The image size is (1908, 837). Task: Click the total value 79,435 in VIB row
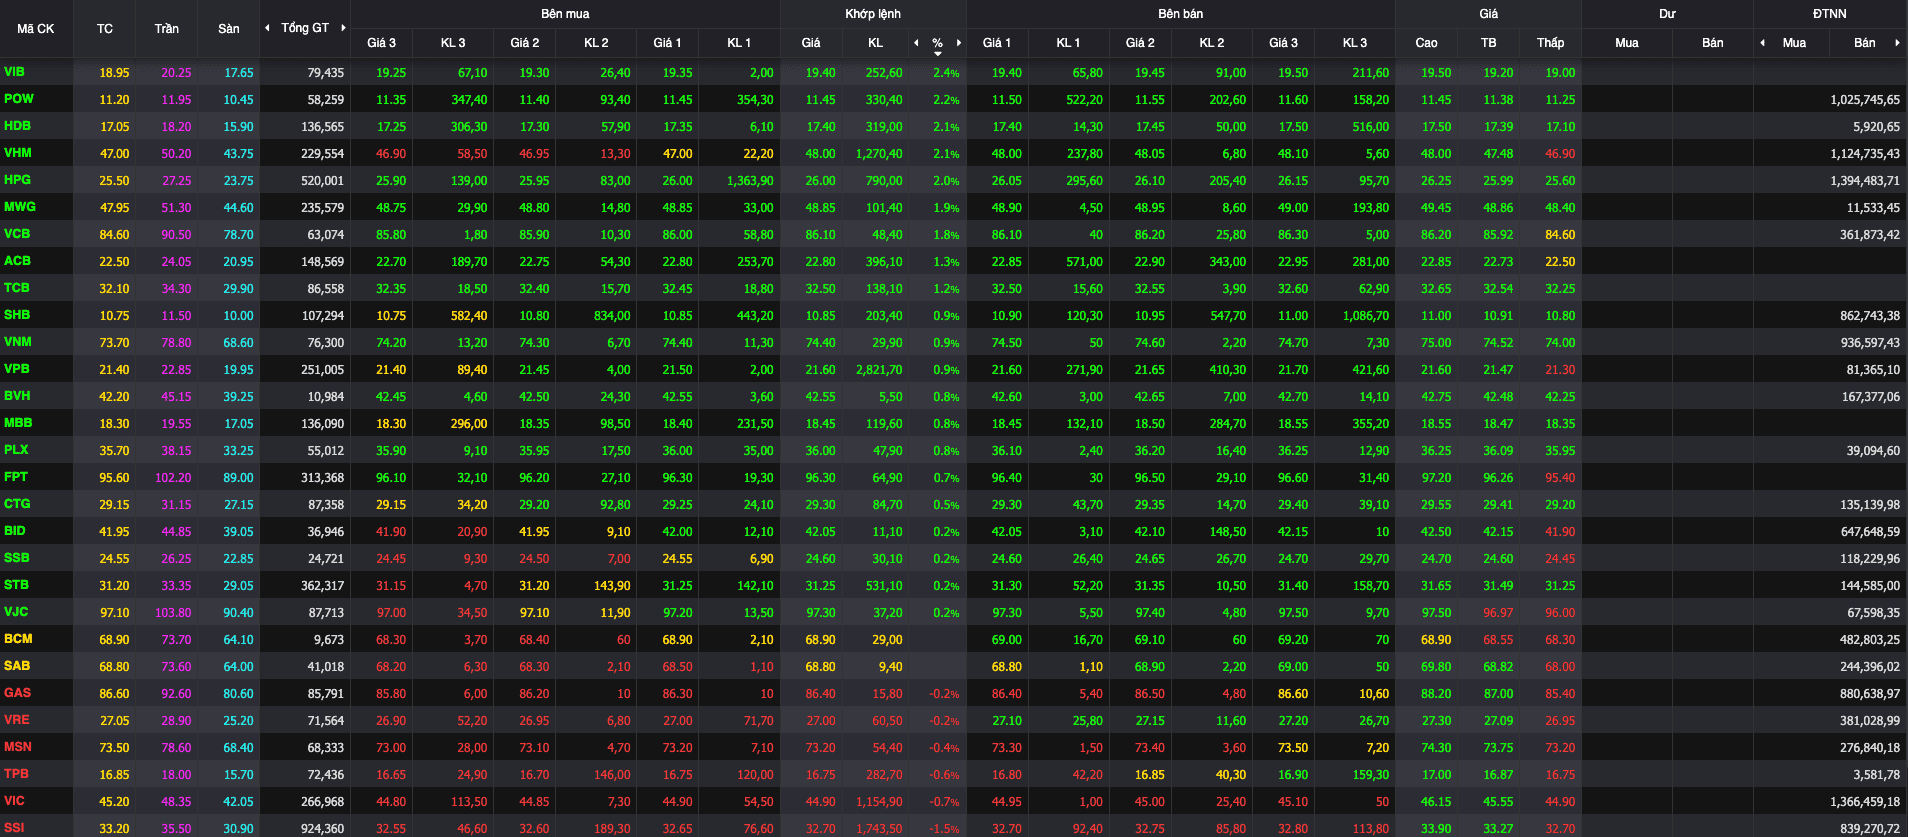click(x=326, y=73)
